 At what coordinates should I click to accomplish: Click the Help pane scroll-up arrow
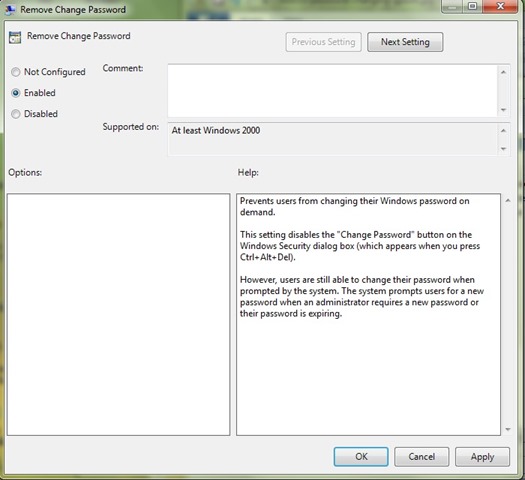[508, 201]
